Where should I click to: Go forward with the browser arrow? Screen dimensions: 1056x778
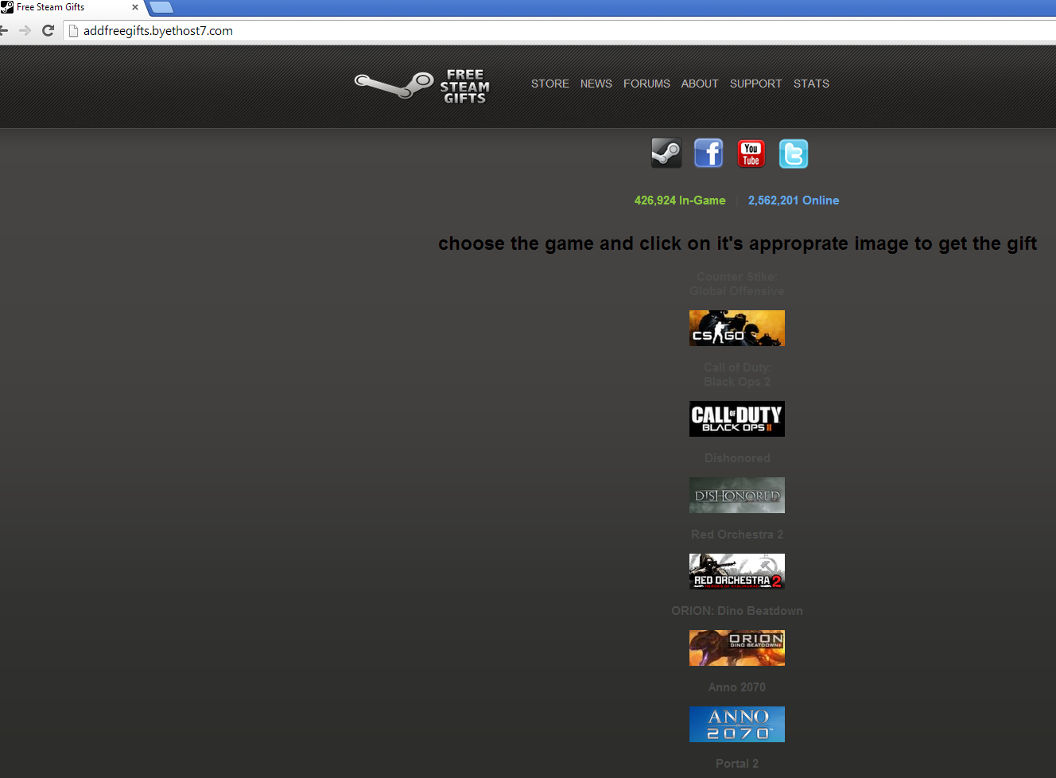pos(25,31)
